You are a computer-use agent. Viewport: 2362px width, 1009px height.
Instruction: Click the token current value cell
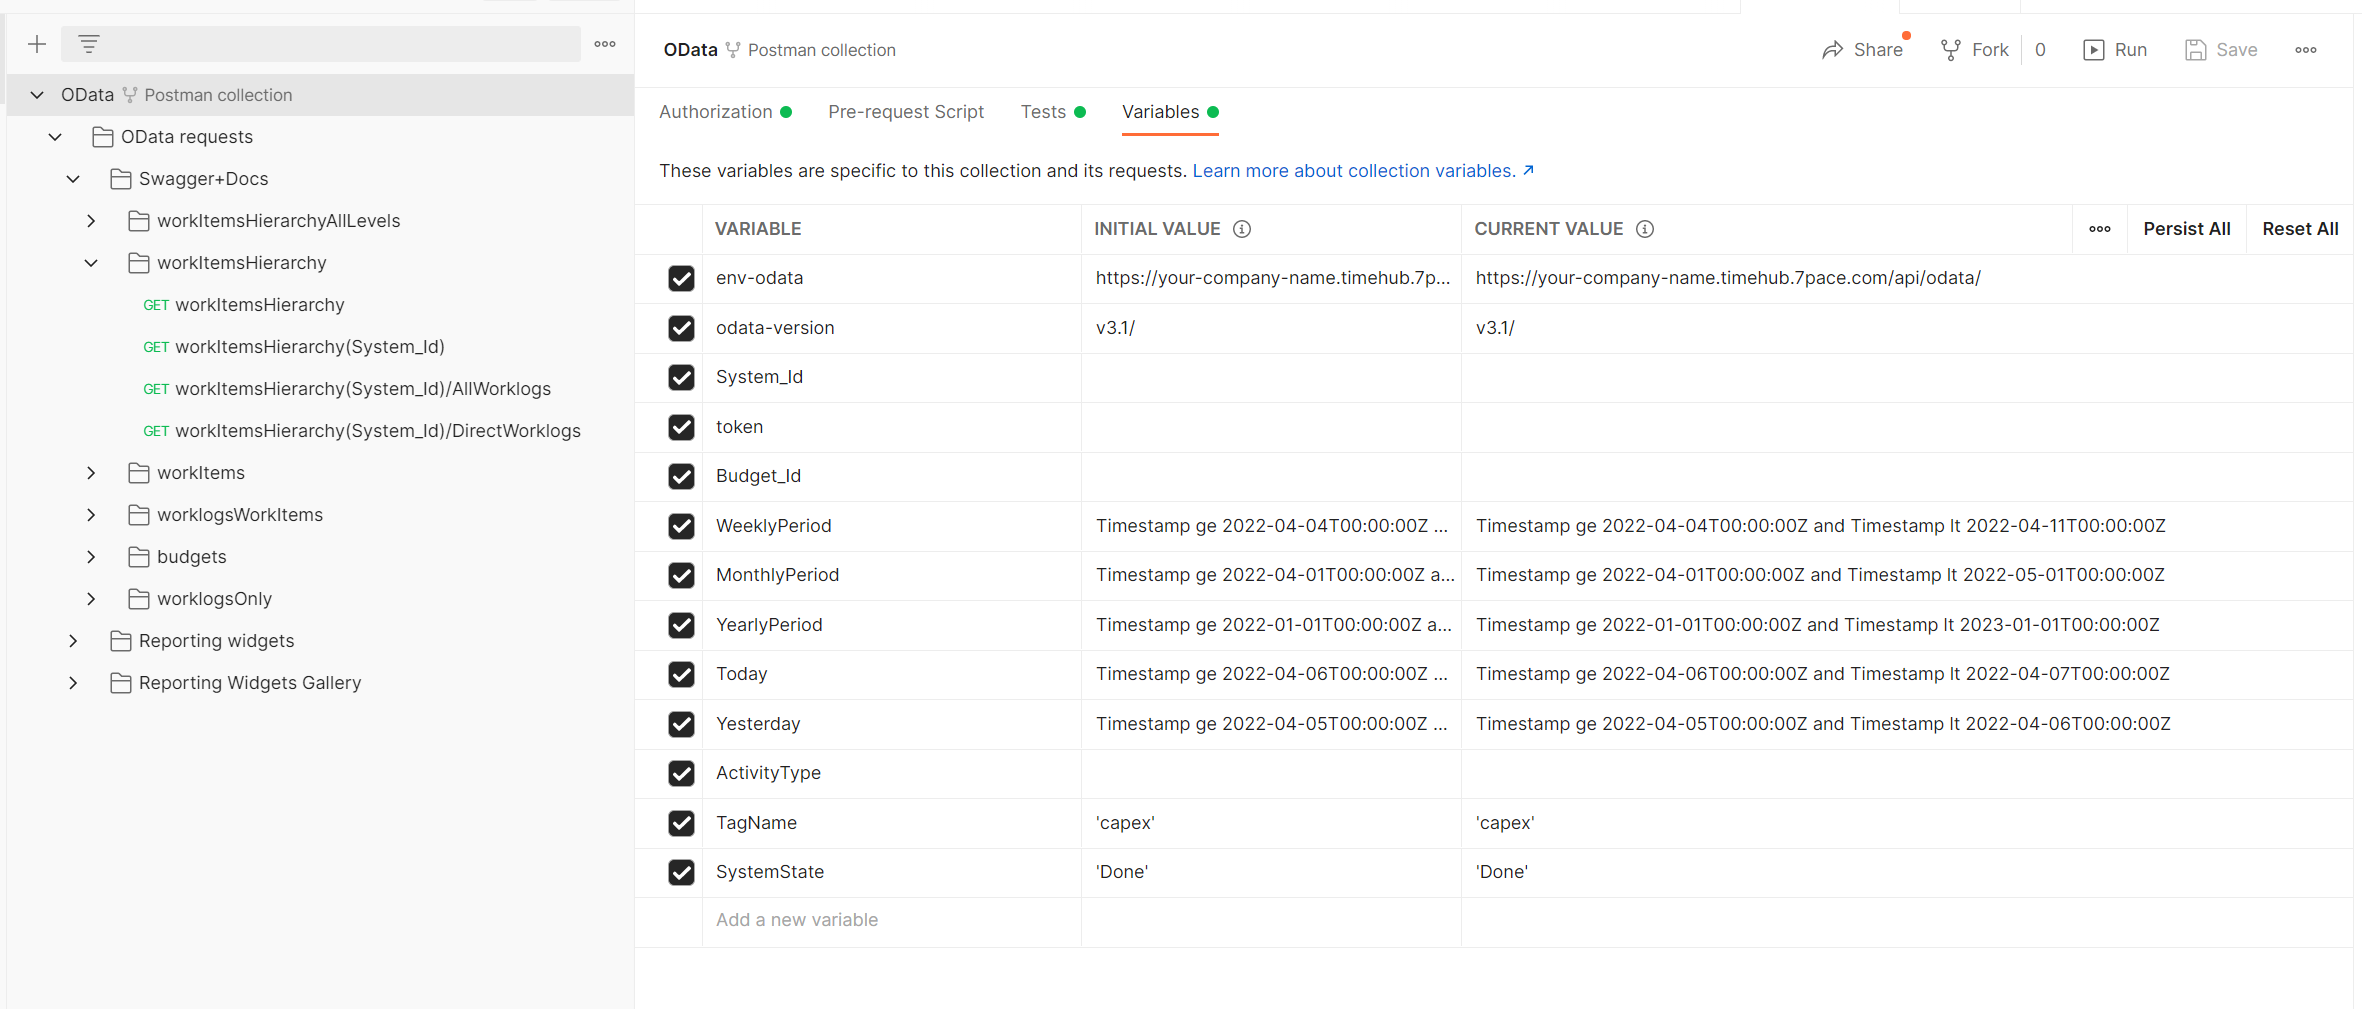[x=1906, y=427]
